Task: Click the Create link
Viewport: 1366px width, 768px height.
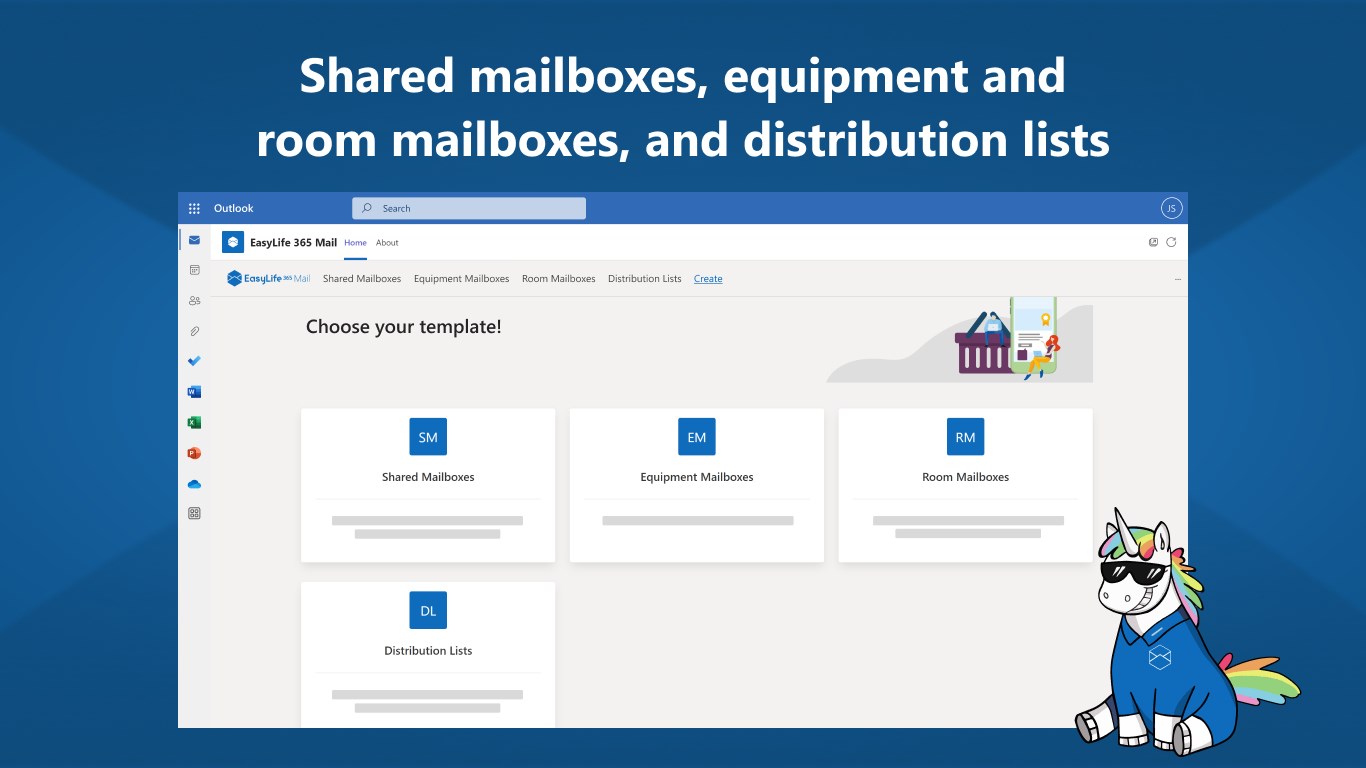Action: click(708, 279)
